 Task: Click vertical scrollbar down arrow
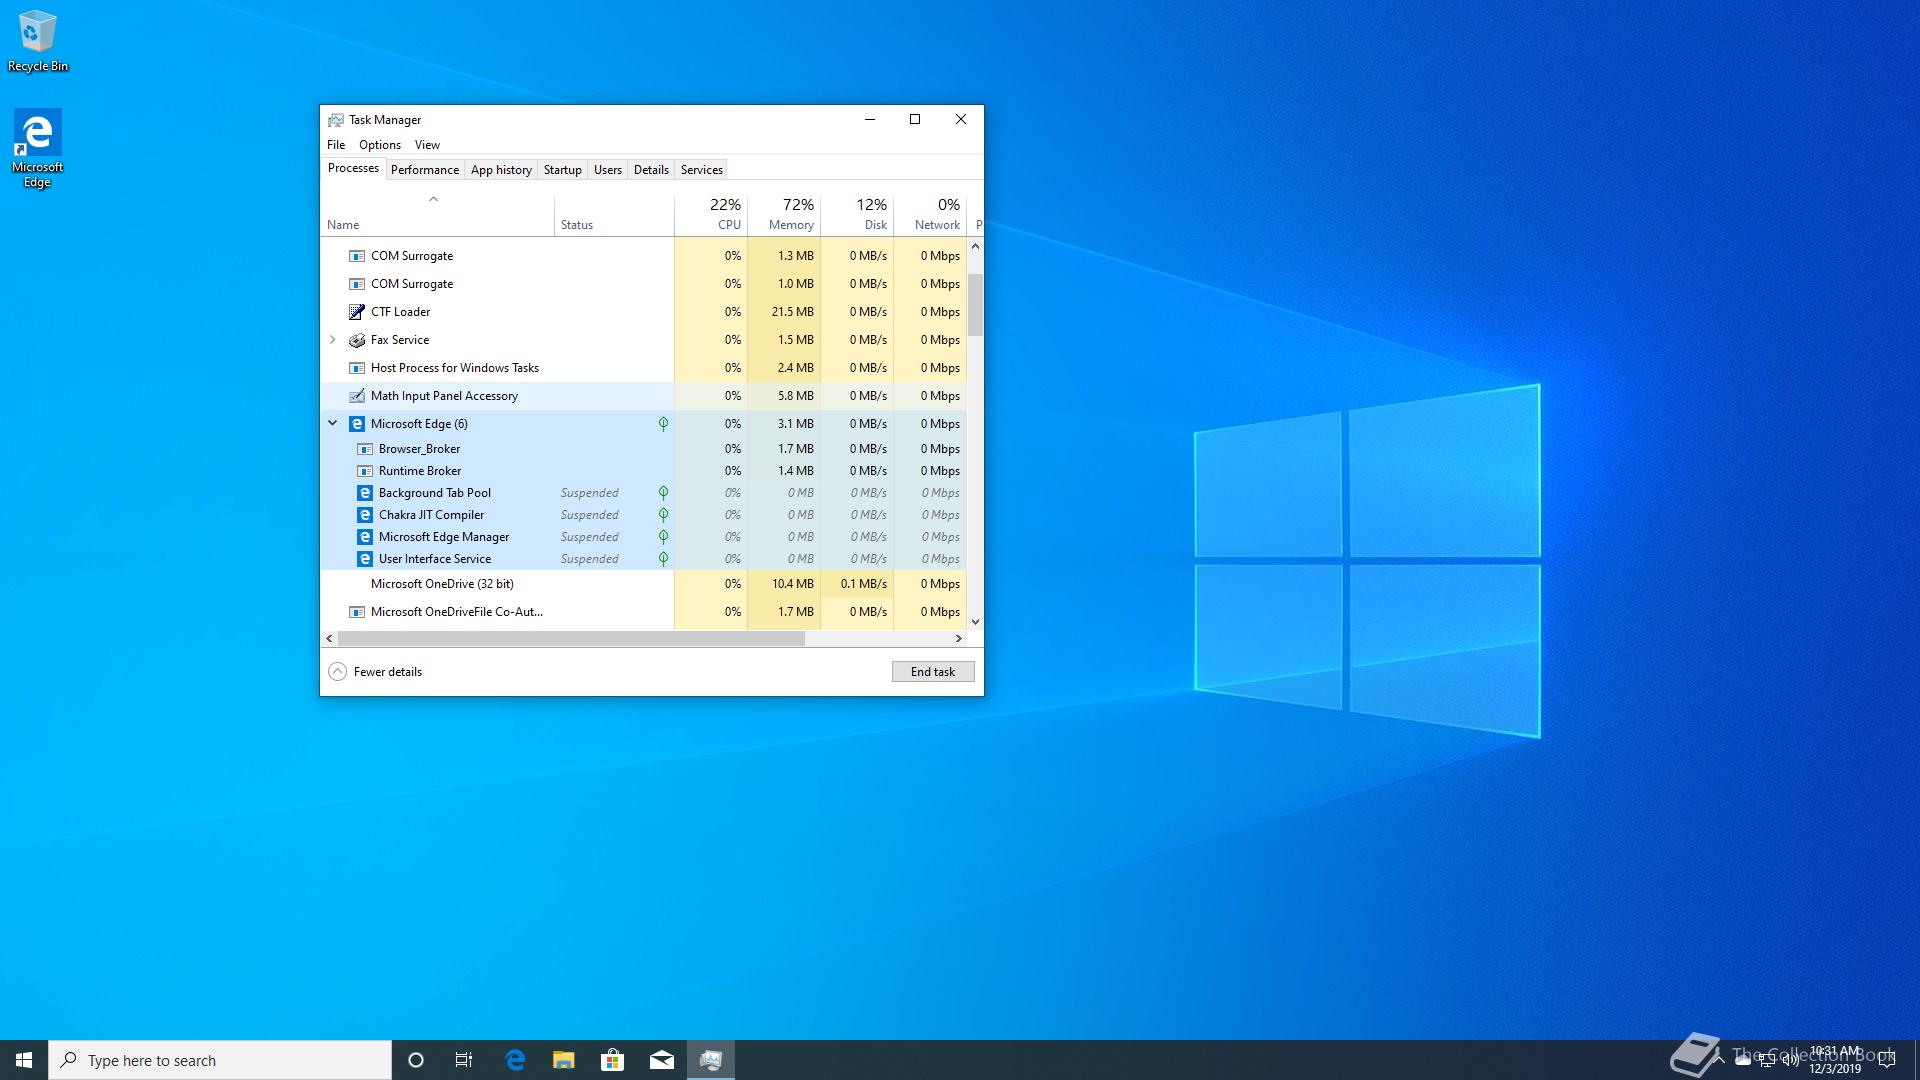[975, 622]
